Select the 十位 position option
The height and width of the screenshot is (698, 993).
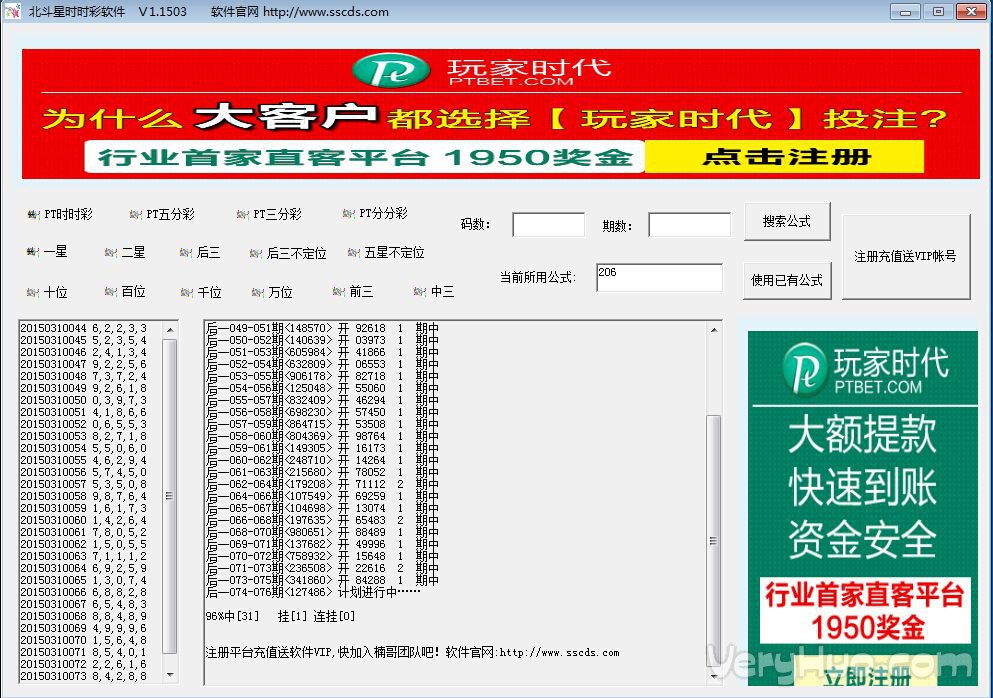click(47, 292)
